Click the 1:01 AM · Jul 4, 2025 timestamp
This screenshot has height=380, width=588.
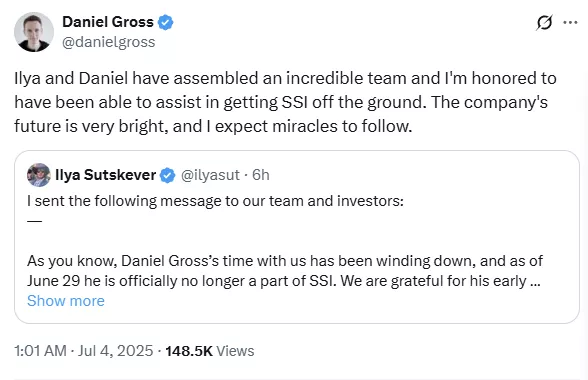coord(84,351)
